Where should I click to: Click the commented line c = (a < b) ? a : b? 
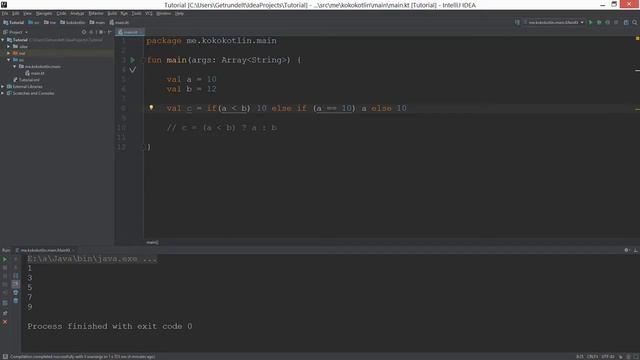(222, 128)
